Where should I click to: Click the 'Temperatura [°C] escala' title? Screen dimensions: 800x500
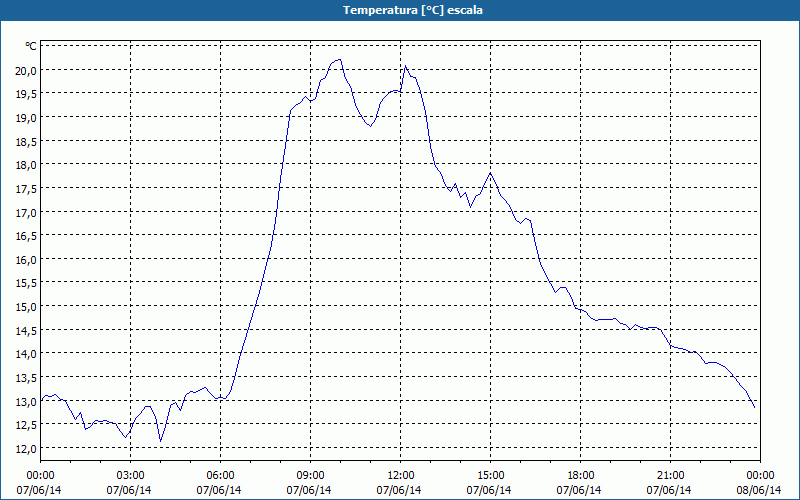point(413,10)
